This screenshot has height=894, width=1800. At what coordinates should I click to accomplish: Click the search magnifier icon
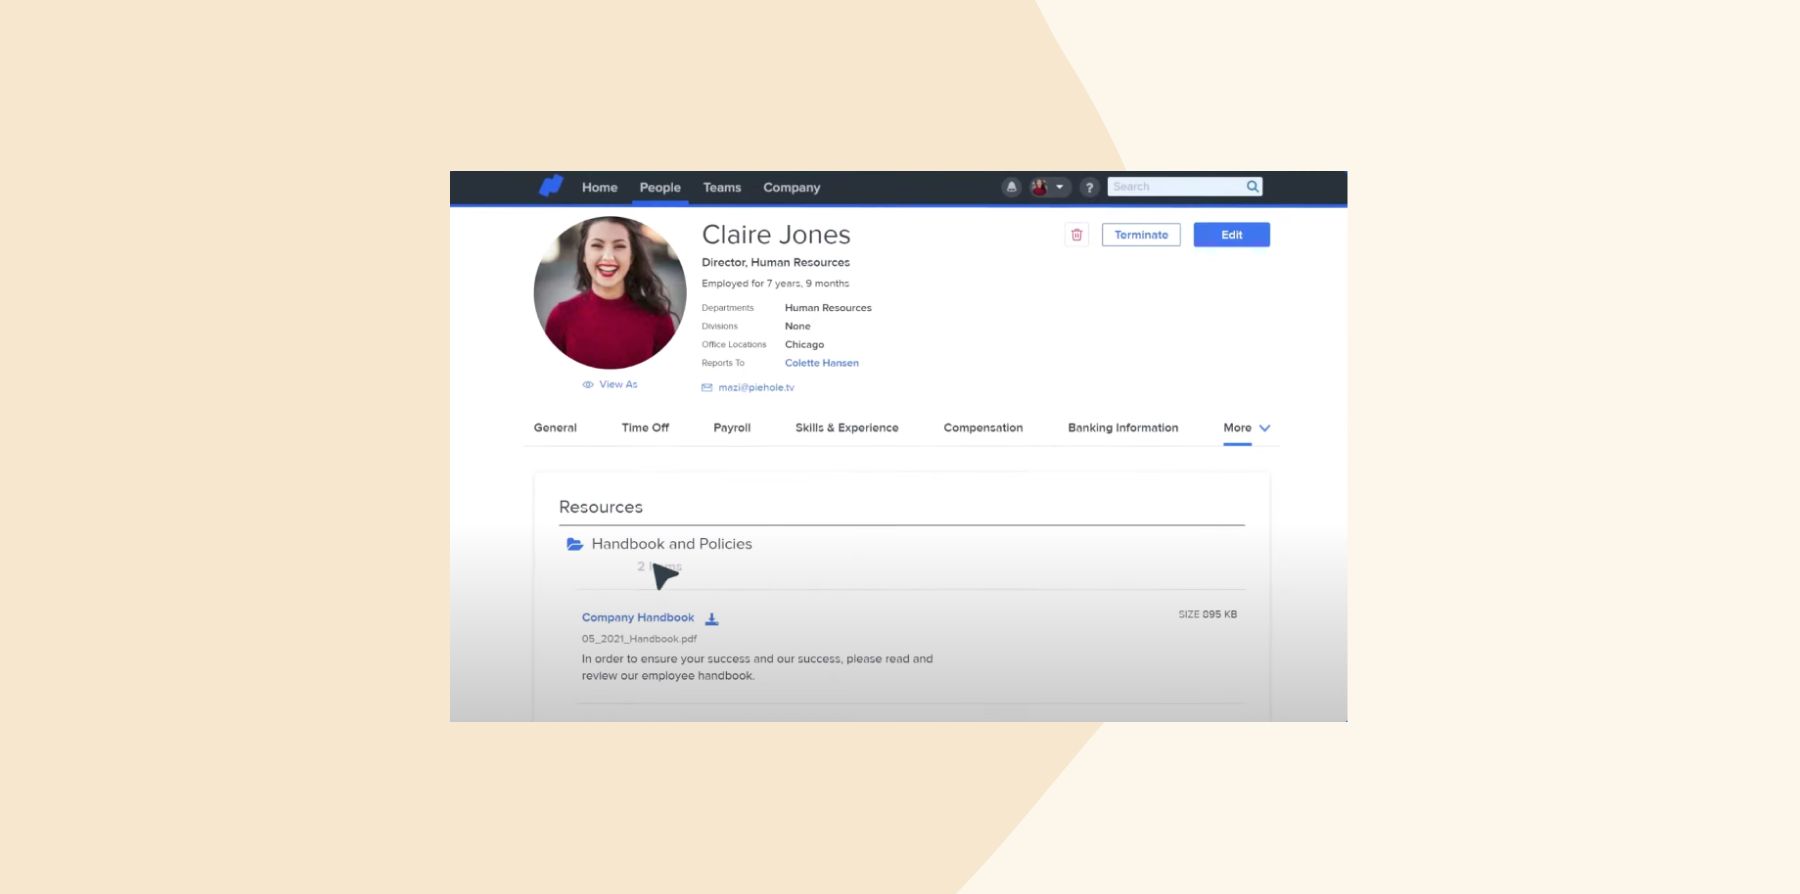(x=1252, y=187)
